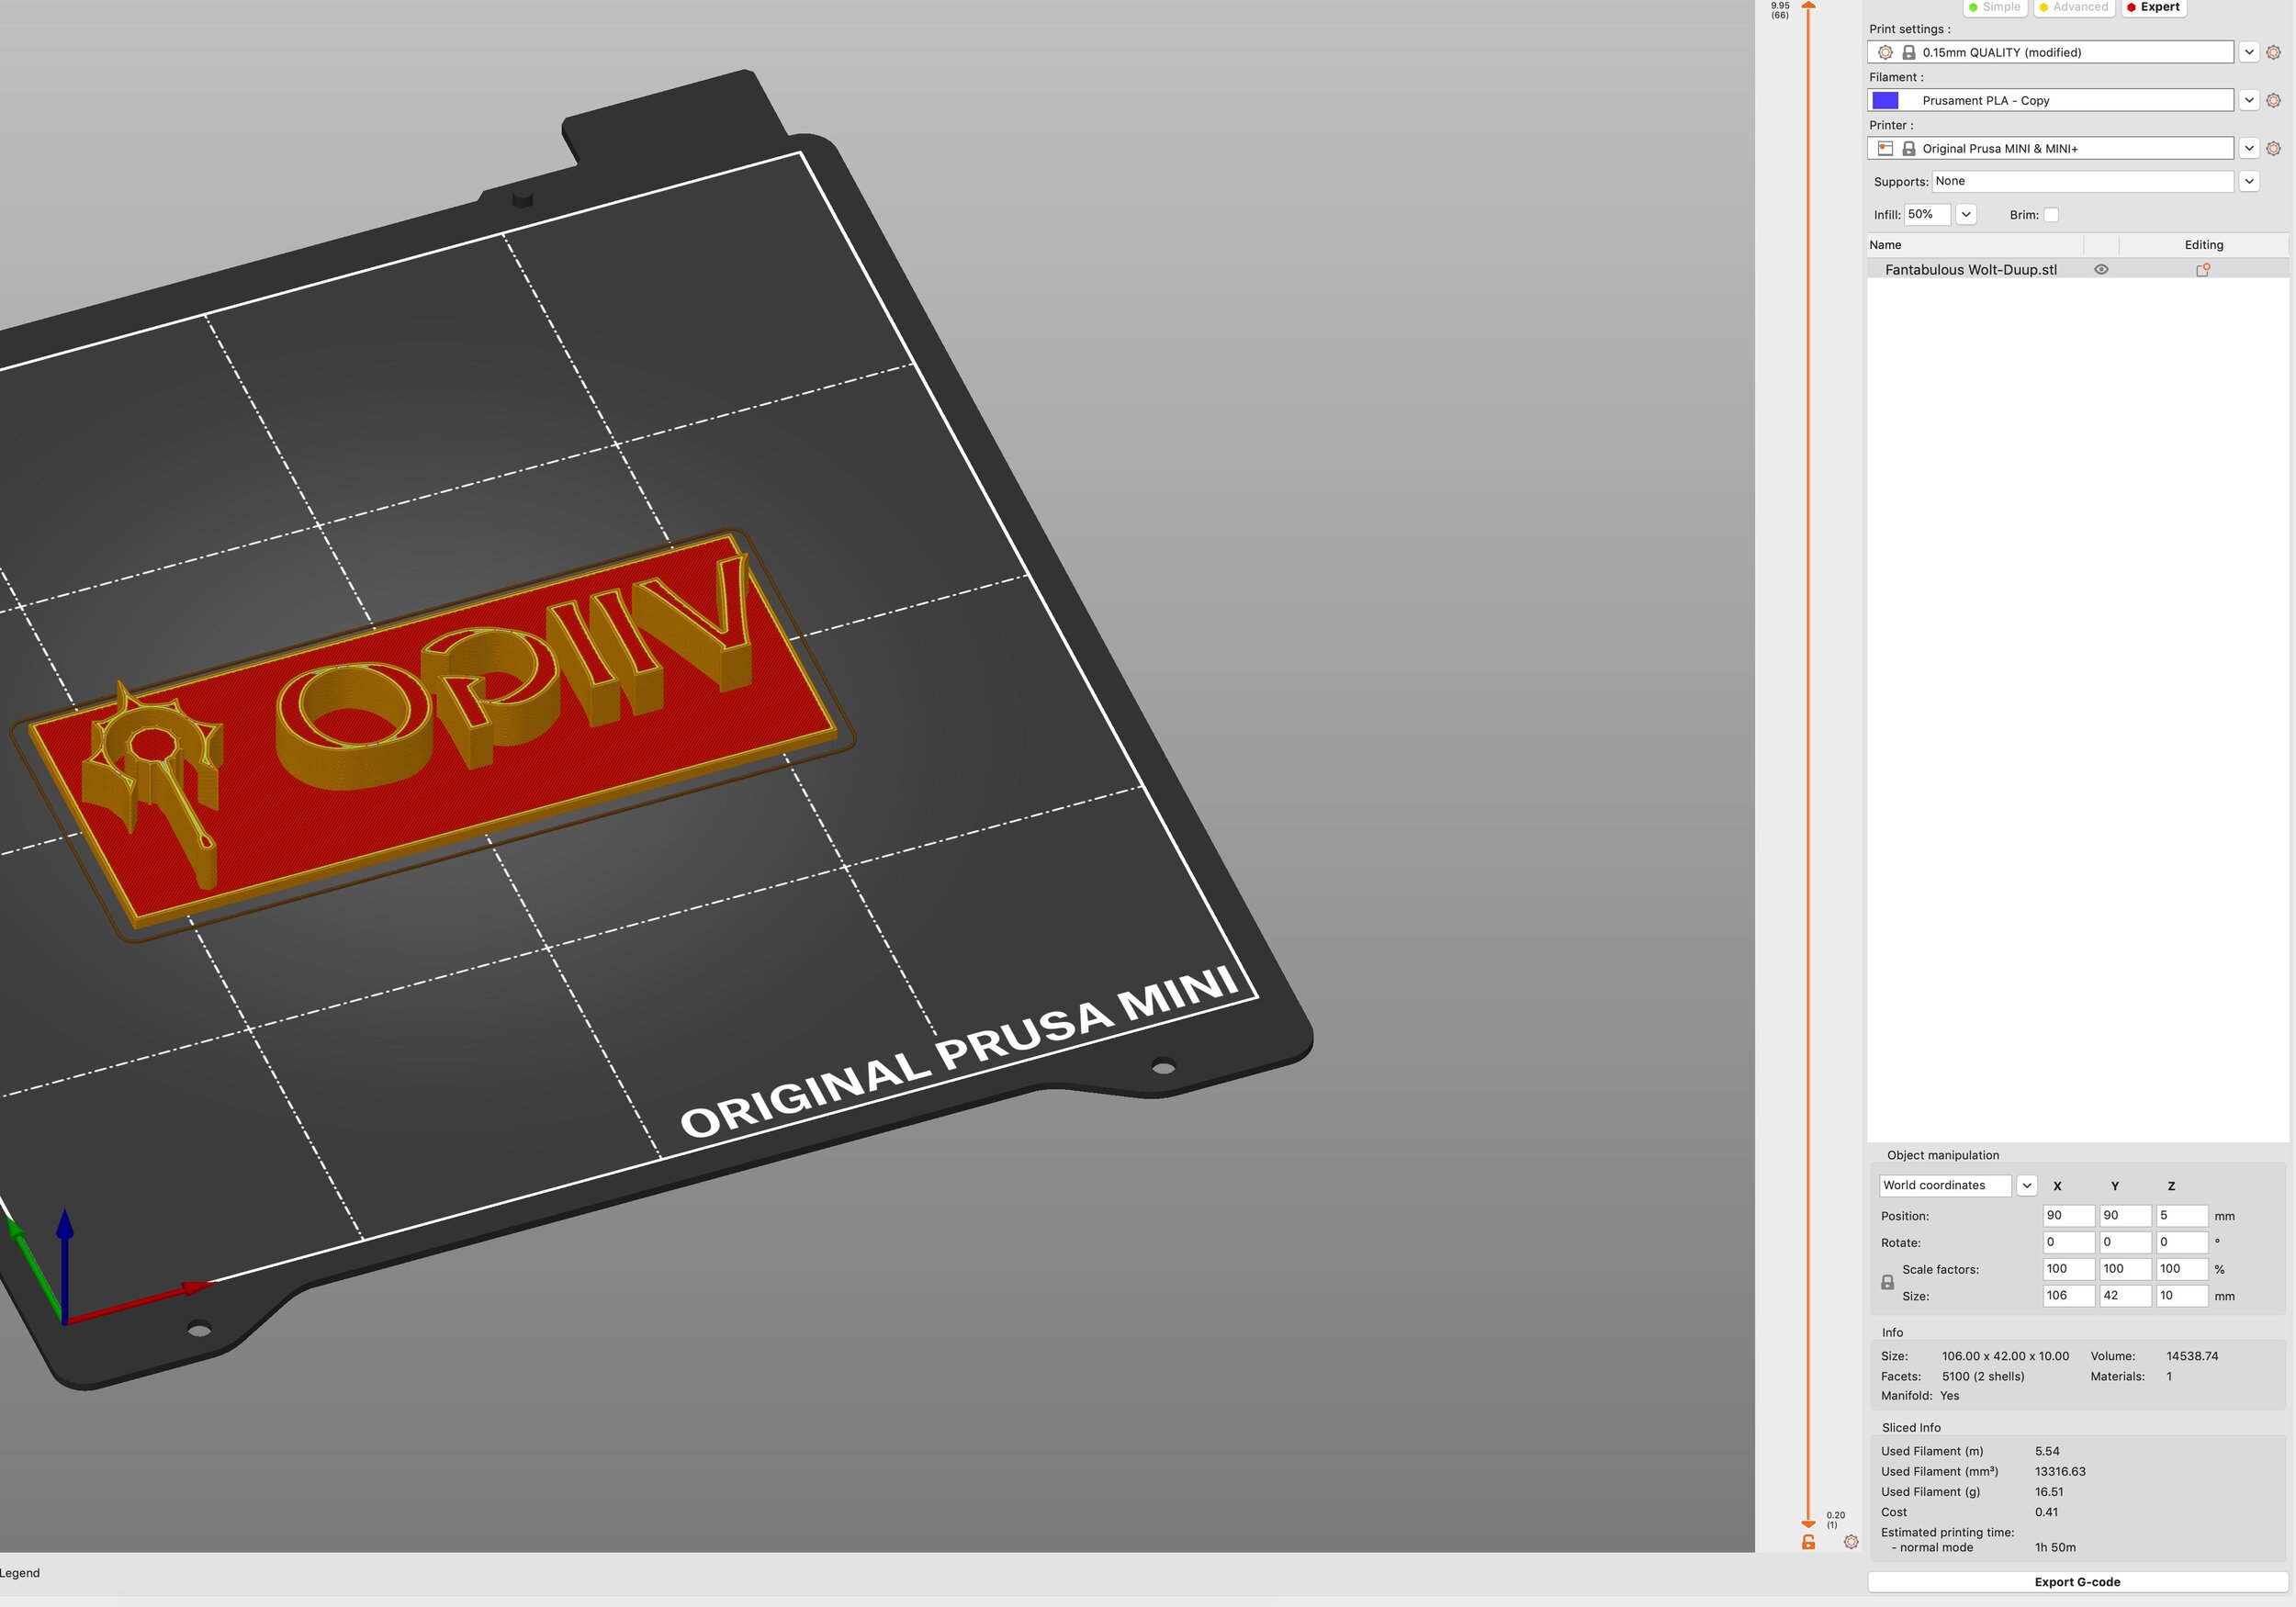Click the Position Y field
This screenshot has width=2296, height=1607.
point(2125,1216)
